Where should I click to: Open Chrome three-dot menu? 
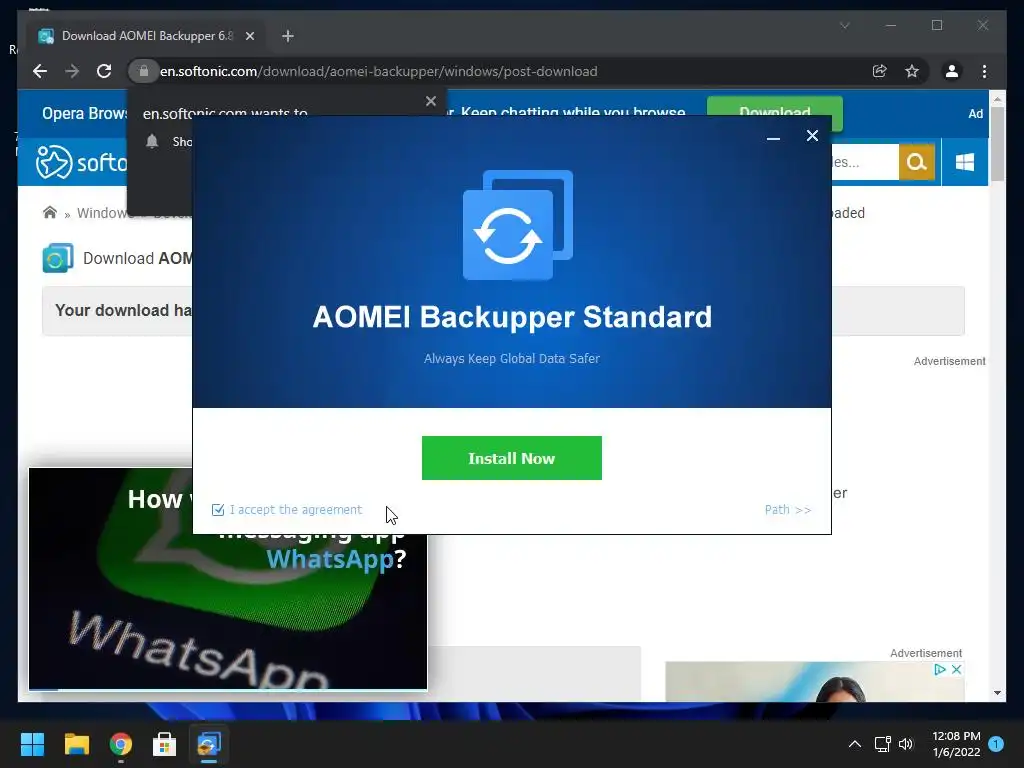click(984, 71)
